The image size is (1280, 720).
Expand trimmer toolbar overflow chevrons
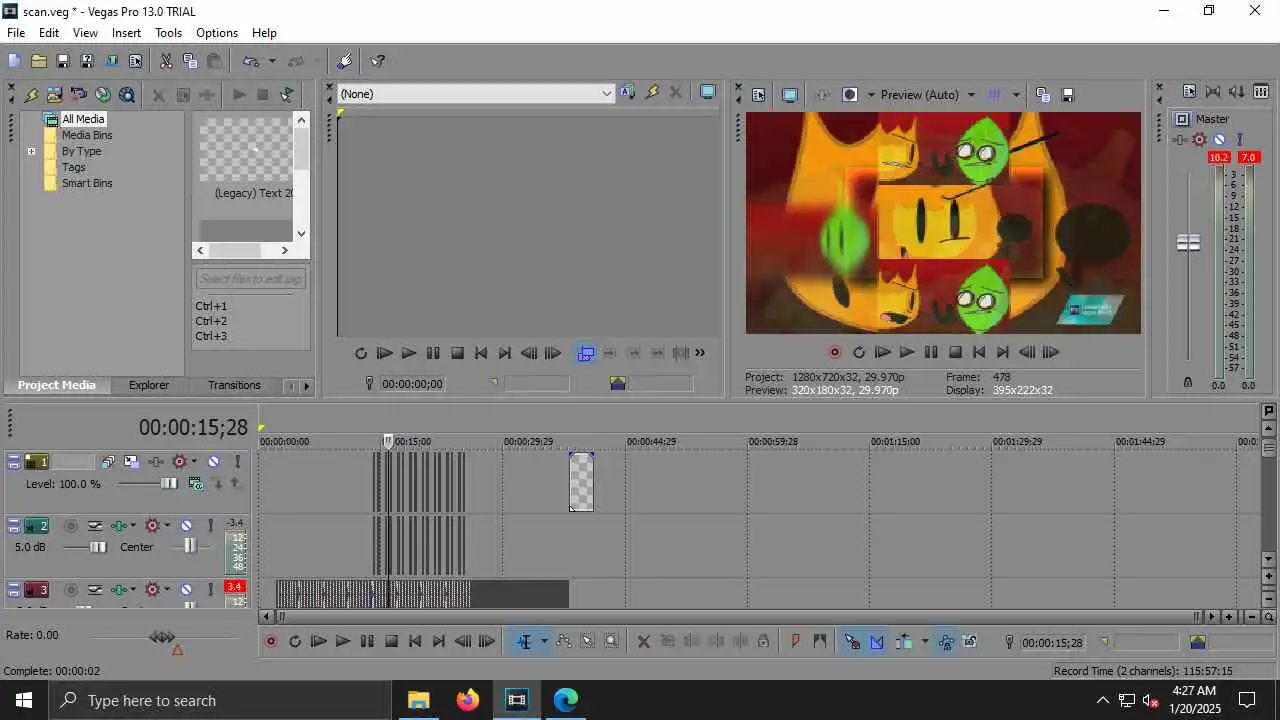(700, 352)
